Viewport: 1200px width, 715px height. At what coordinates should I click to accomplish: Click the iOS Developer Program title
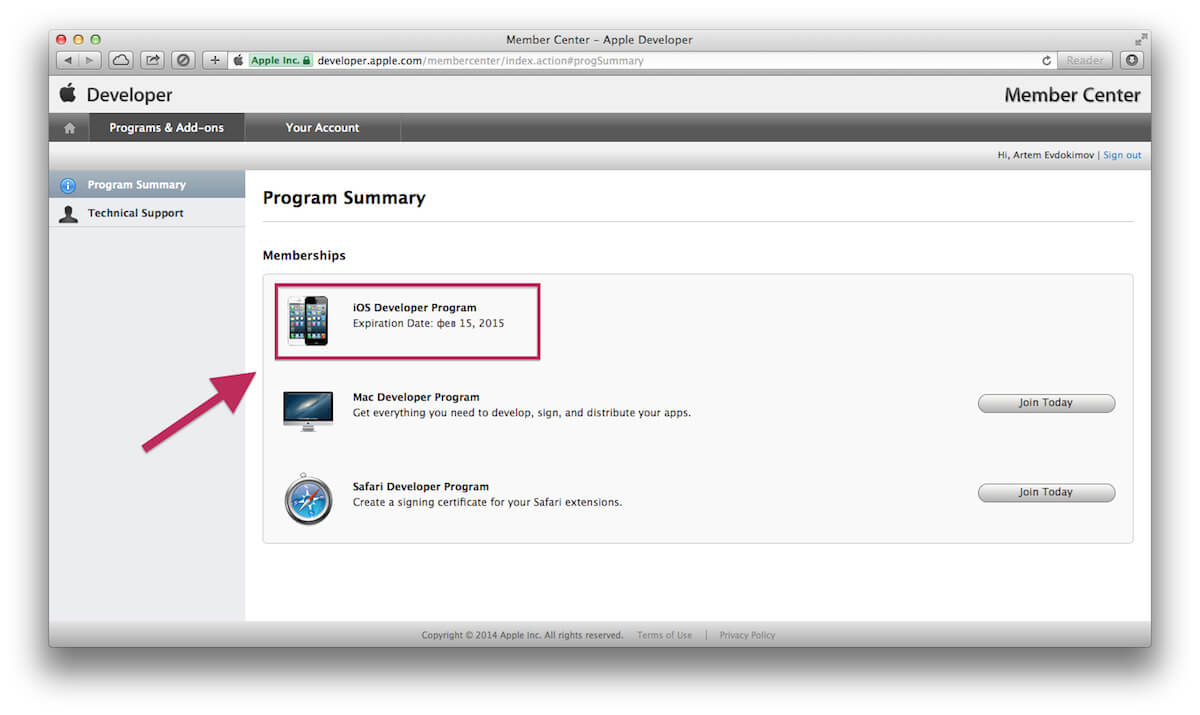click(x=415, y=308)
